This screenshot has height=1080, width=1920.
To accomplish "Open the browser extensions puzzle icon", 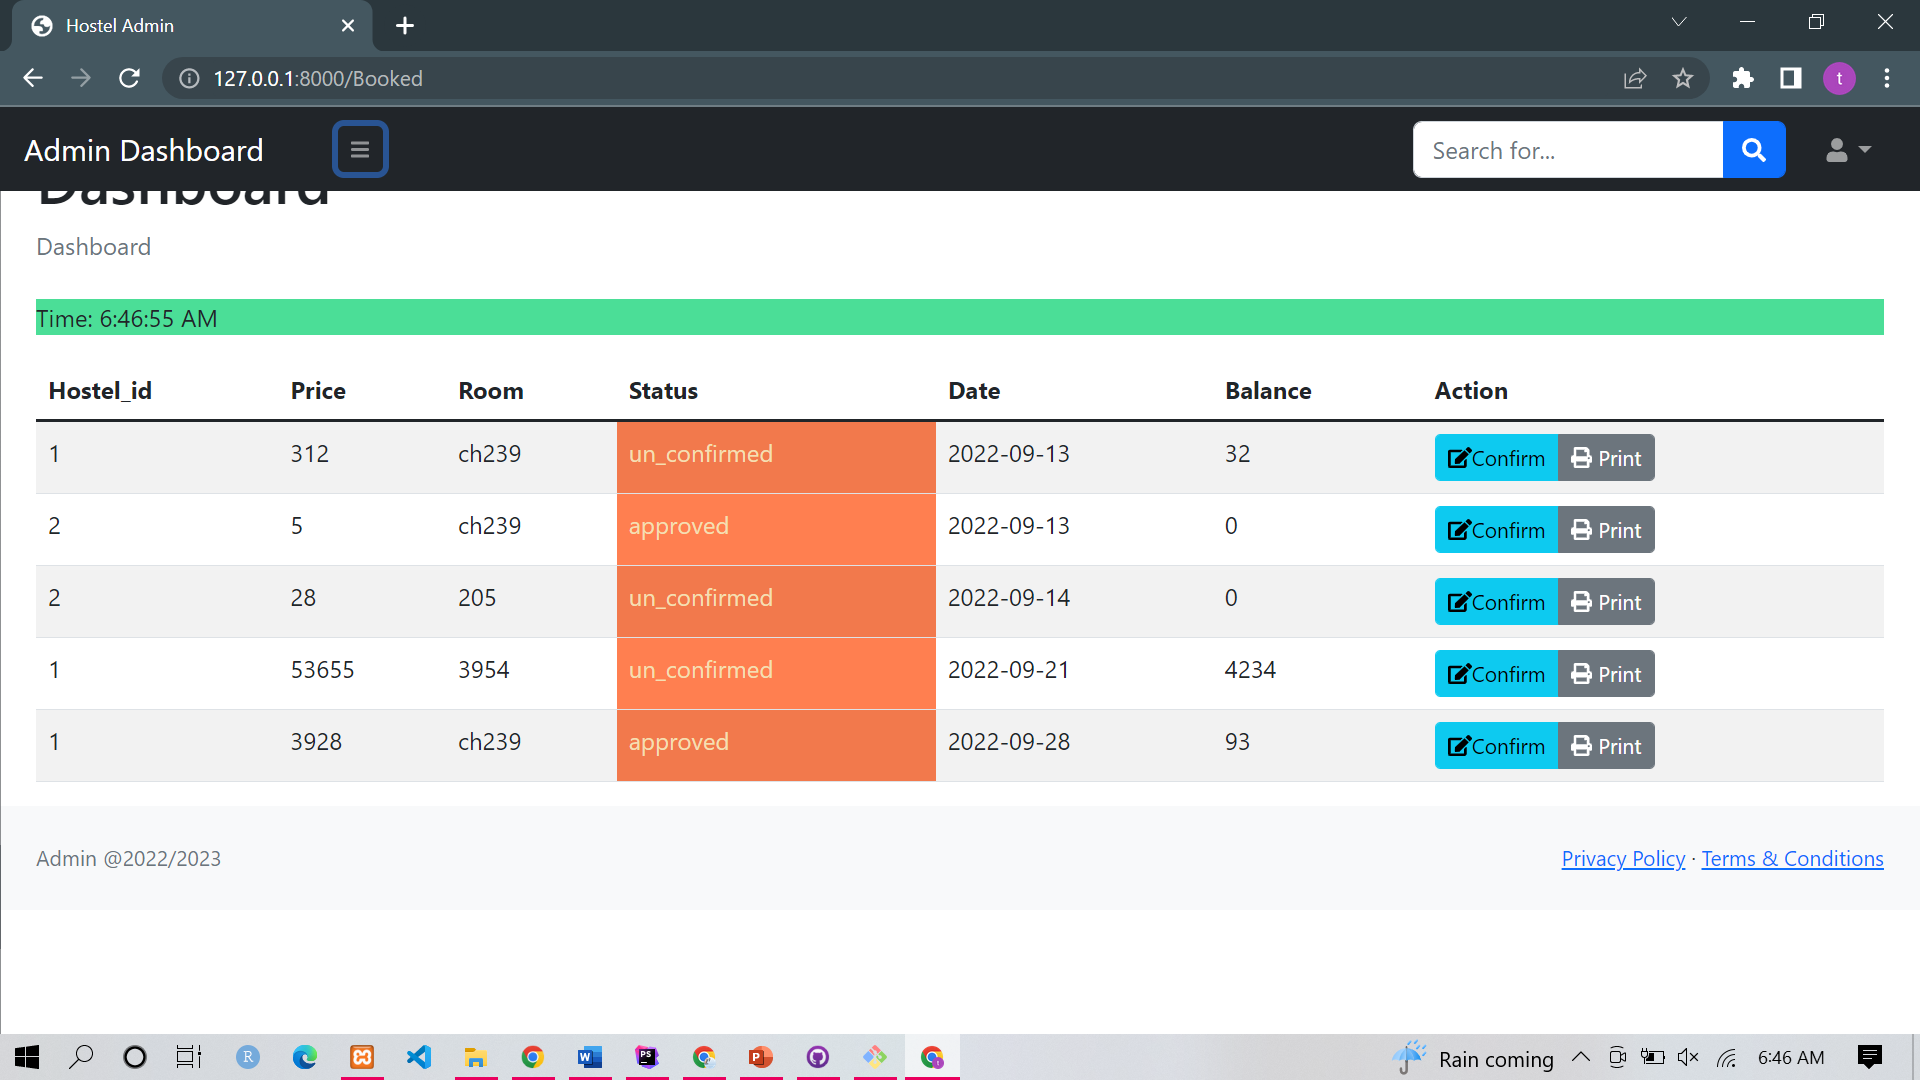I will (x=1743, y=78).
